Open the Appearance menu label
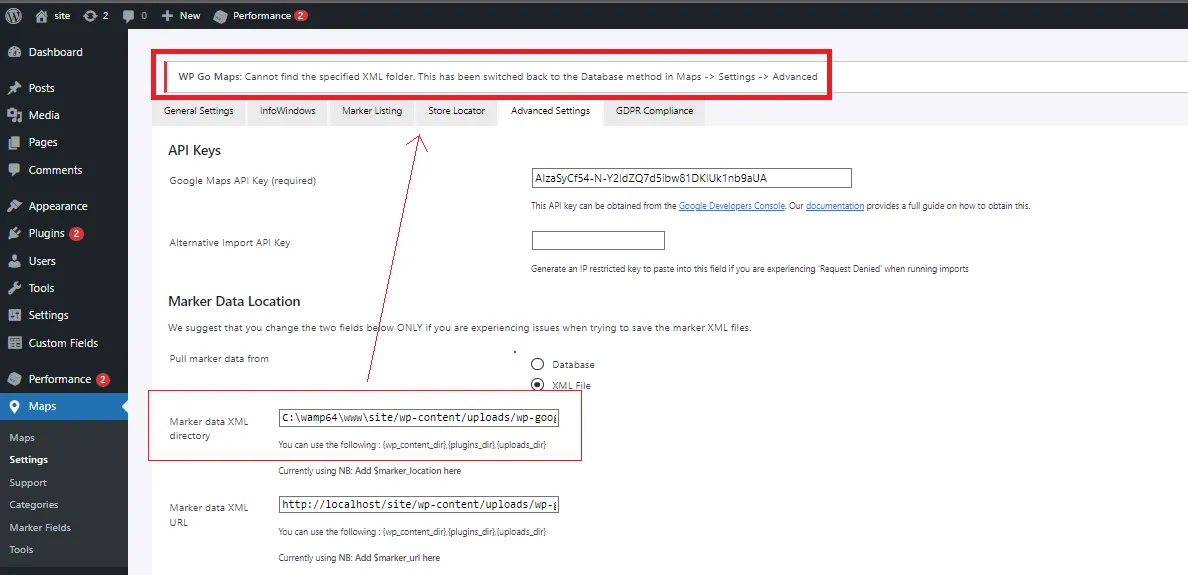The image size is (1188, 575). tap(58, 206)
